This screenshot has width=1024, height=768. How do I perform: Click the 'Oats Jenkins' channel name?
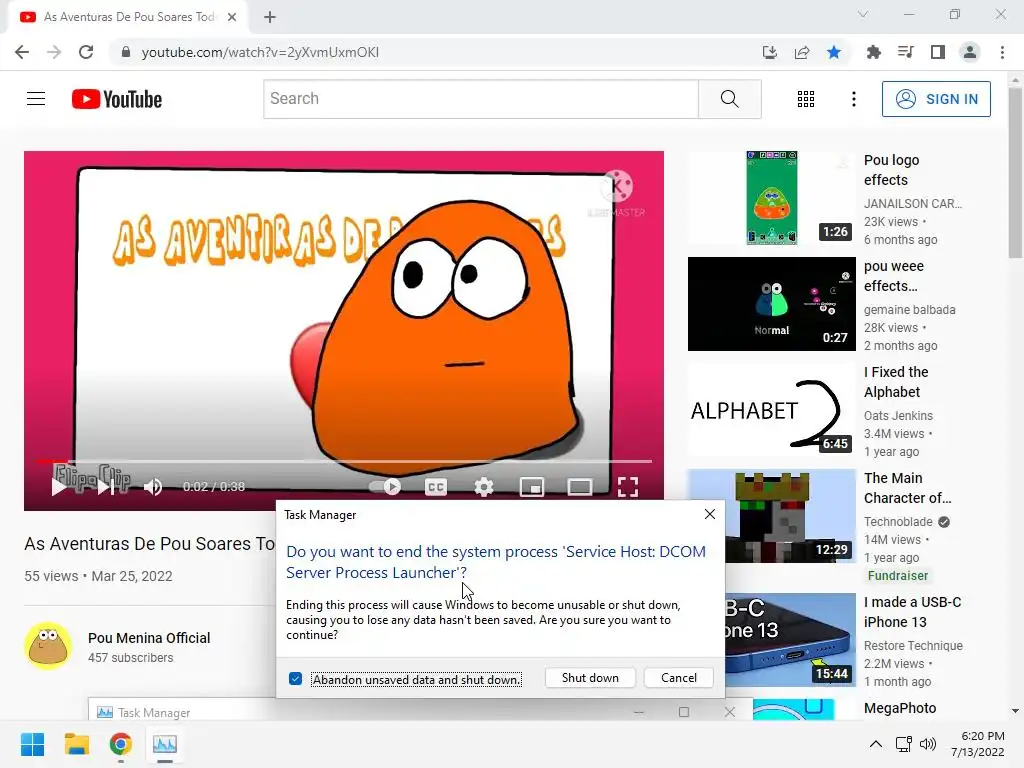[898, 415]
